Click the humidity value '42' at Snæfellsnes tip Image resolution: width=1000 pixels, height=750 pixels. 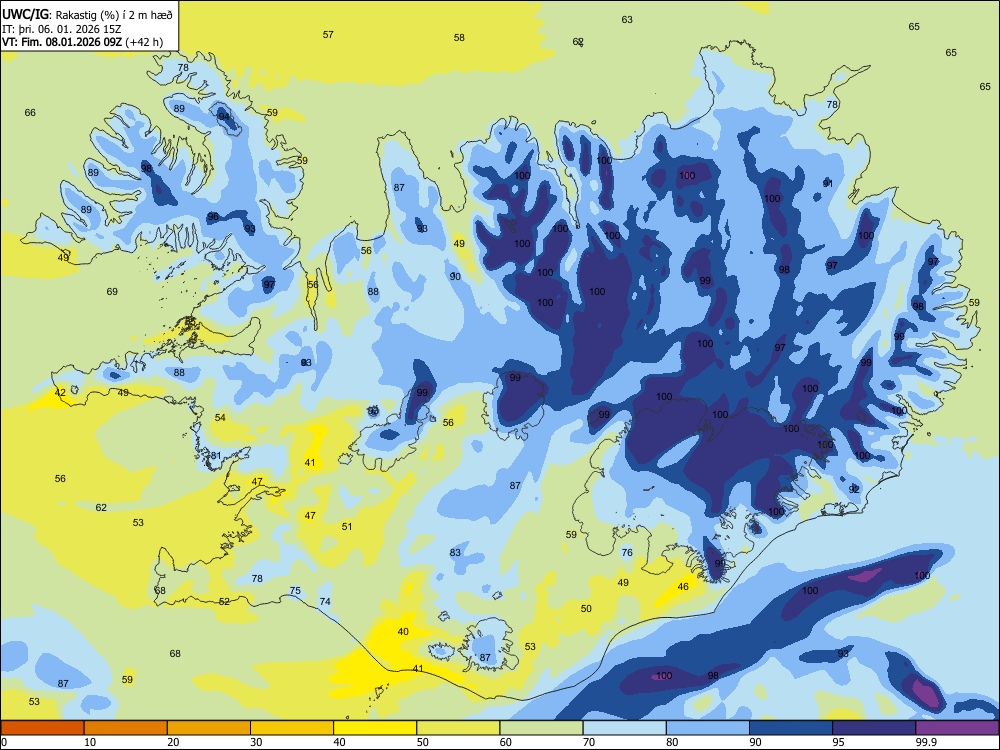coord(60,393)
